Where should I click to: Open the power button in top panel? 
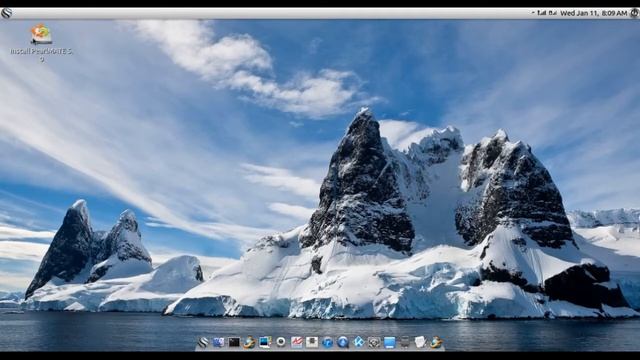pyautogui.click(x=635, y=13)
